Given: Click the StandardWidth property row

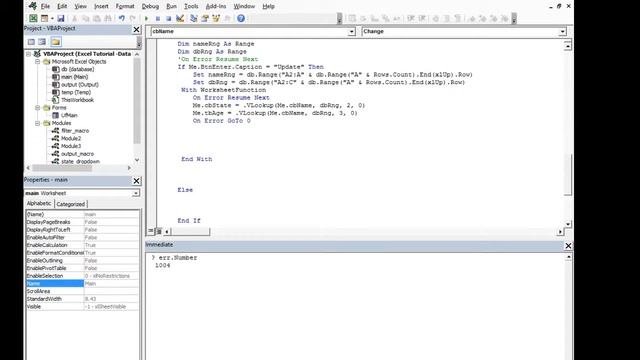Looking at the screenshot, I should click(x=82, y=299).
